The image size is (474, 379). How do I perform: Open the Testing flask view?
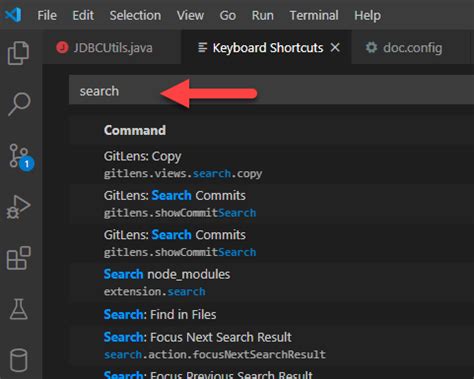point(19,309)
